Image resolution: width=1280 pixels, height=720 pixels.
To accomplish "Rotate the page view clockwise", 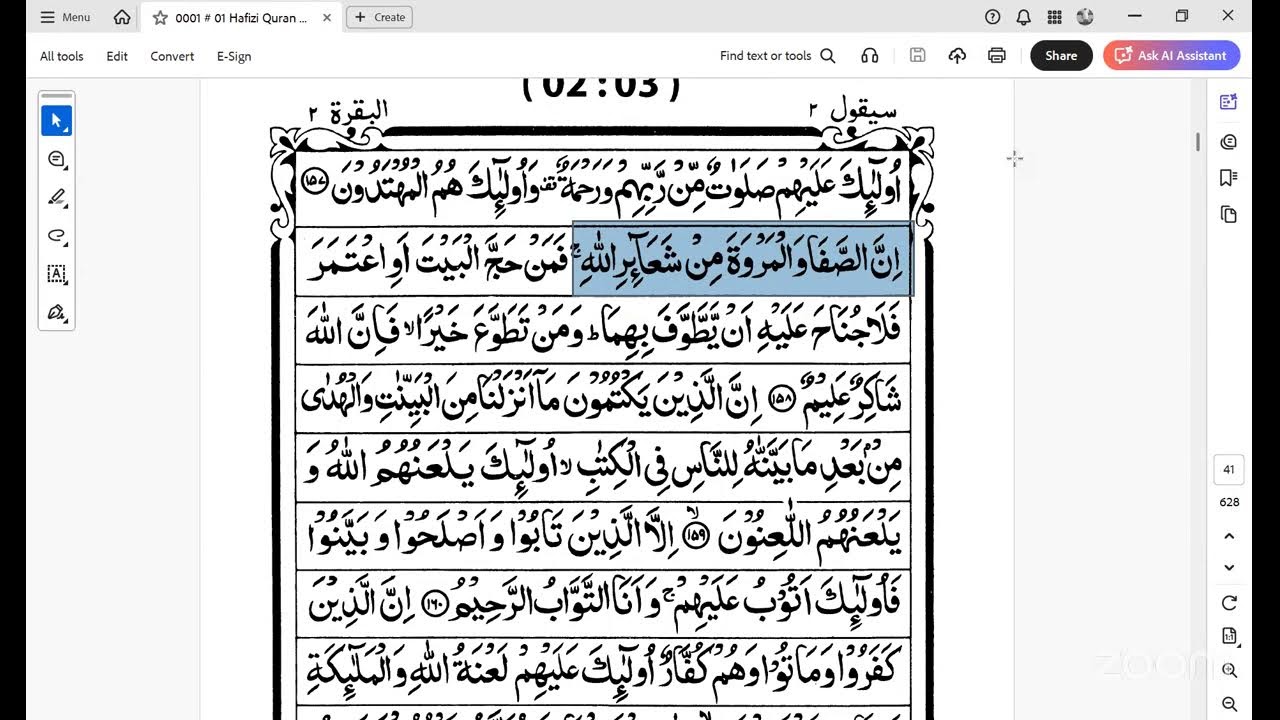I will [x=1229, y=603].
